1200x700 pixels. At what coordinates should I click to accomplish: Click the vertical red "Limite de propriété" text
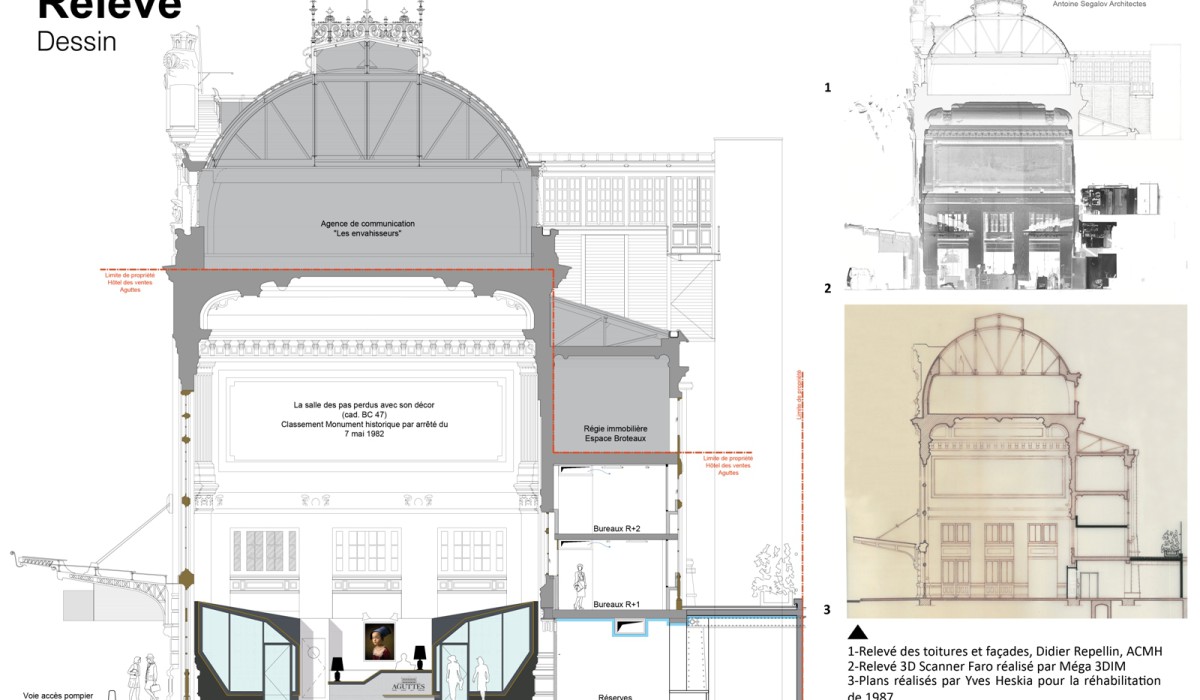[799, 394]
